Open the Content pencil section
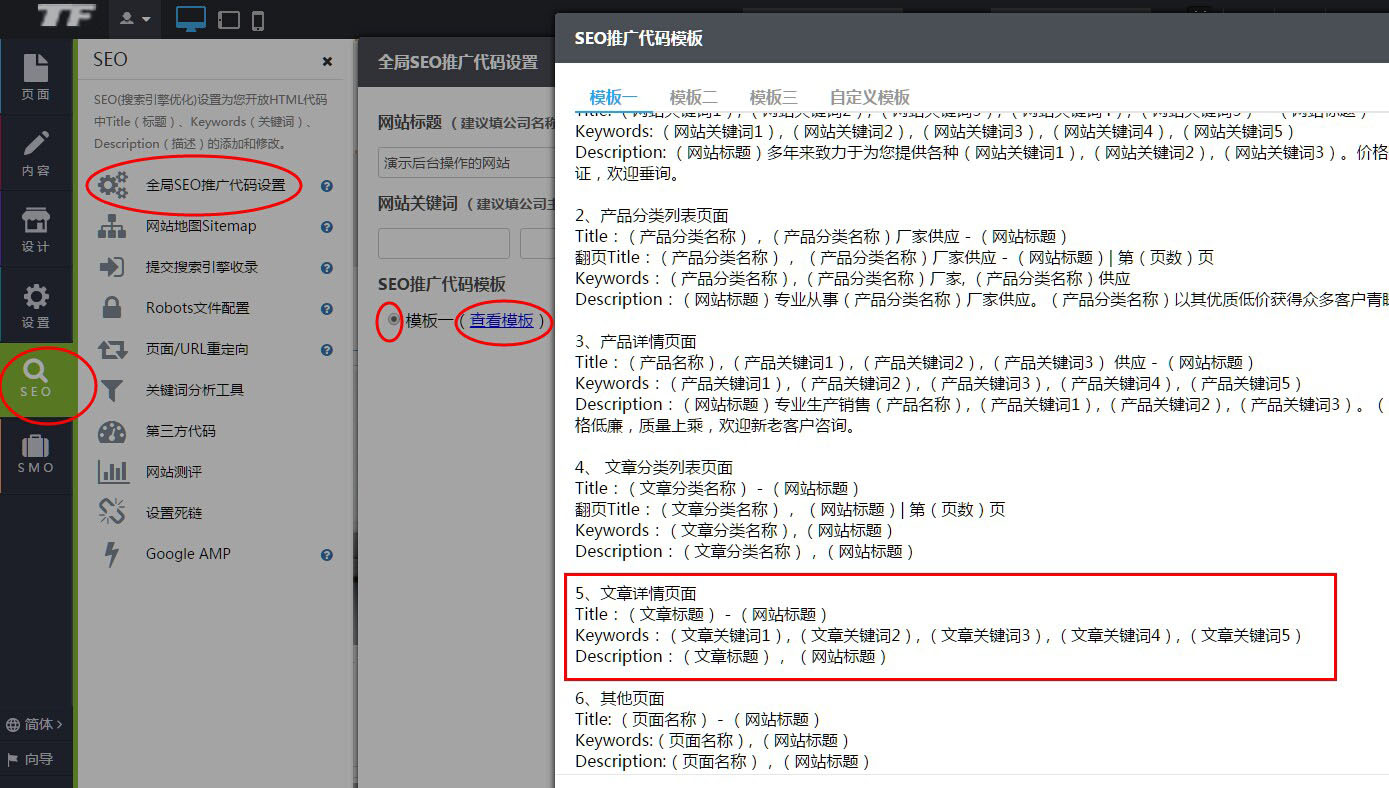Viewport: 1389px width, 788px height. click(x=36, y=154)
